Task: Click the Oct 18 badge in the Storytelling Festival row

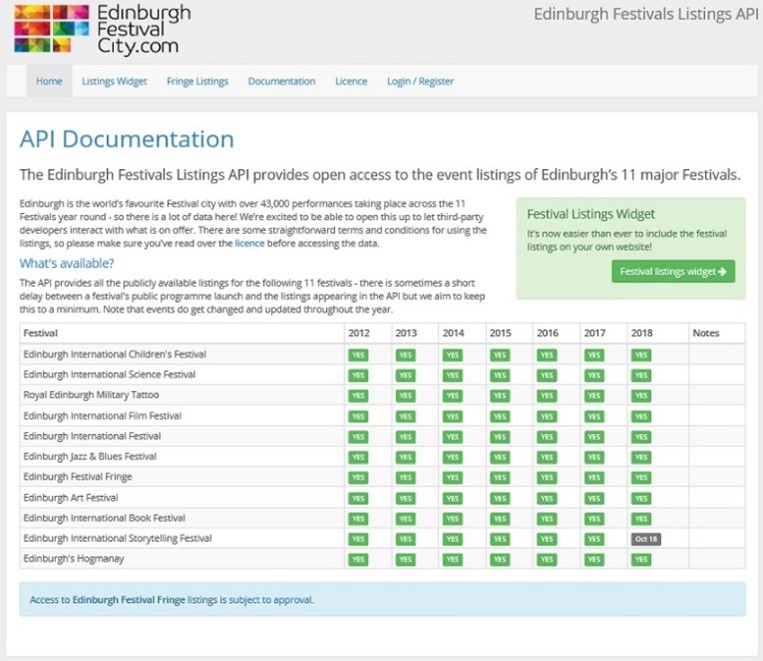Action: click(646, 539)
